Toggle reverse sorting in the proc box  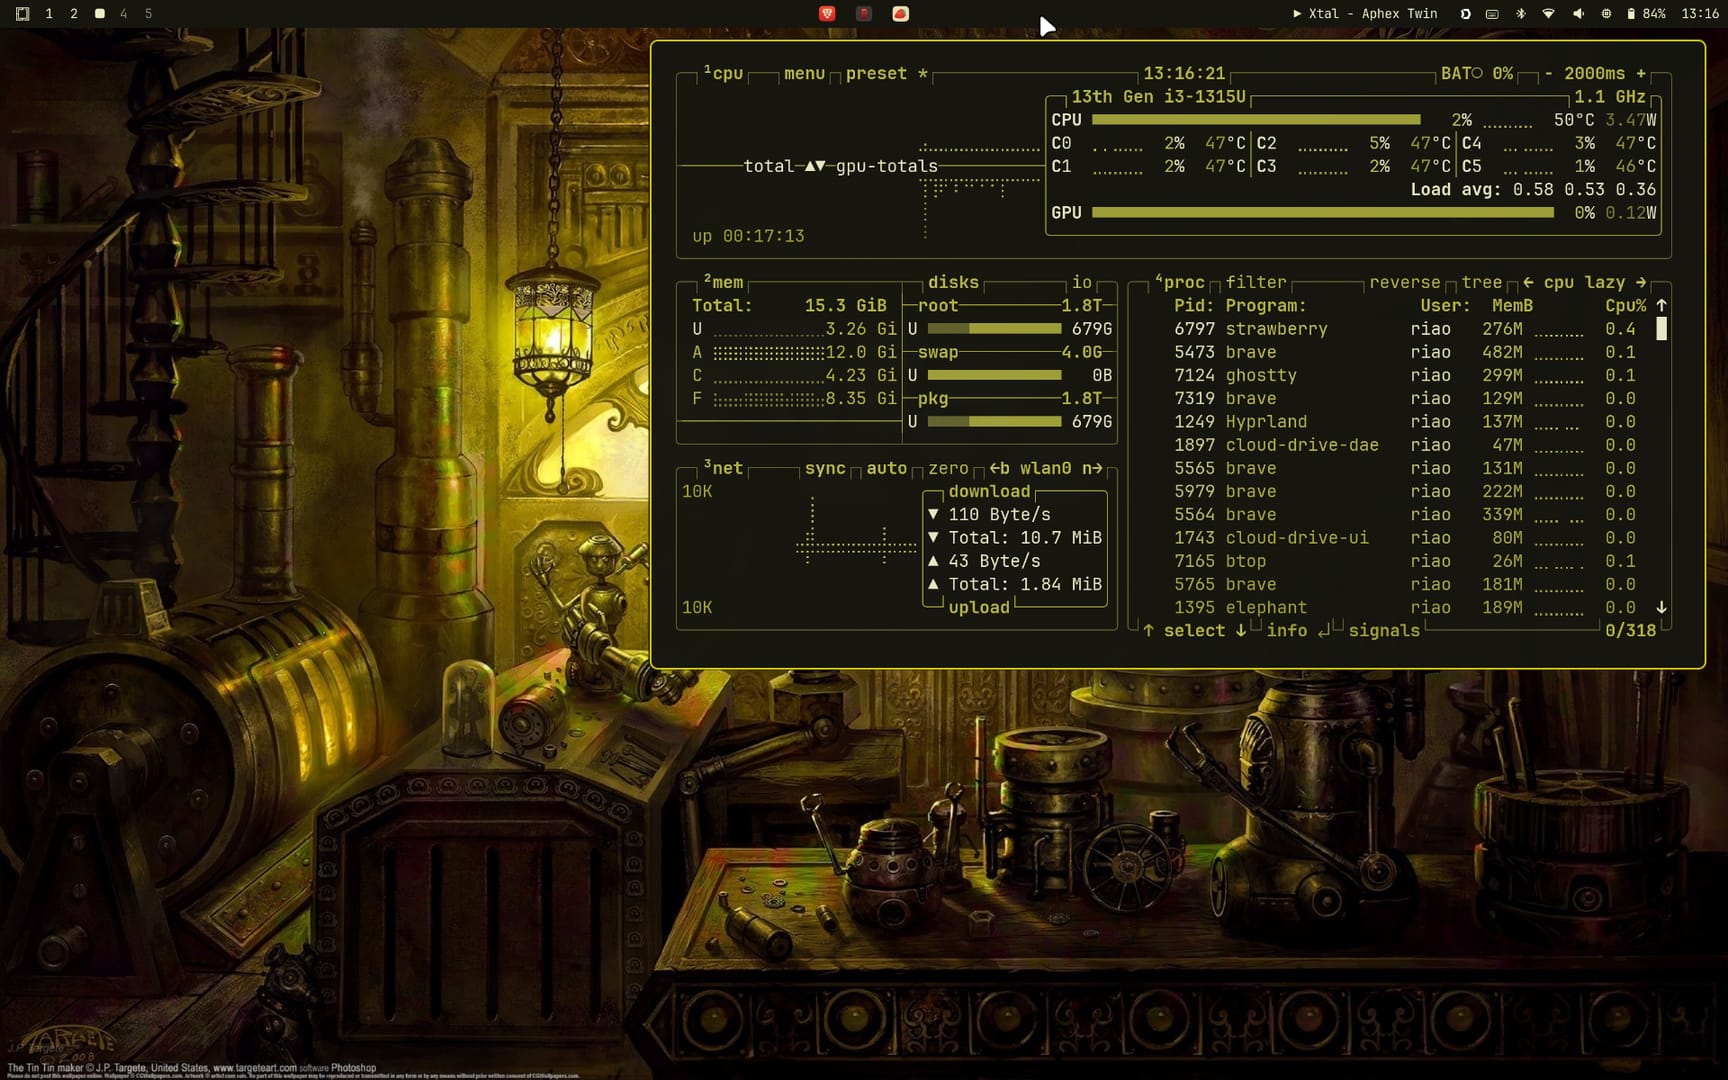1406,282
